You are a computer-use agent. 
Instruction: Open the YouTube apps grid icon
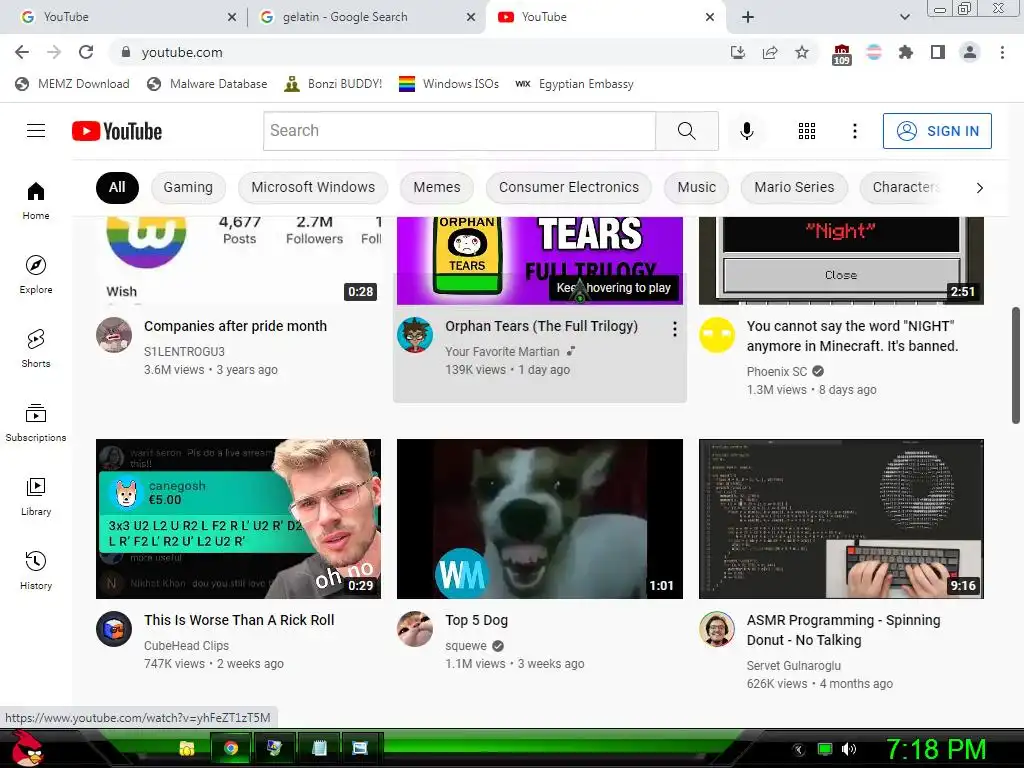[x=807, y=131]
